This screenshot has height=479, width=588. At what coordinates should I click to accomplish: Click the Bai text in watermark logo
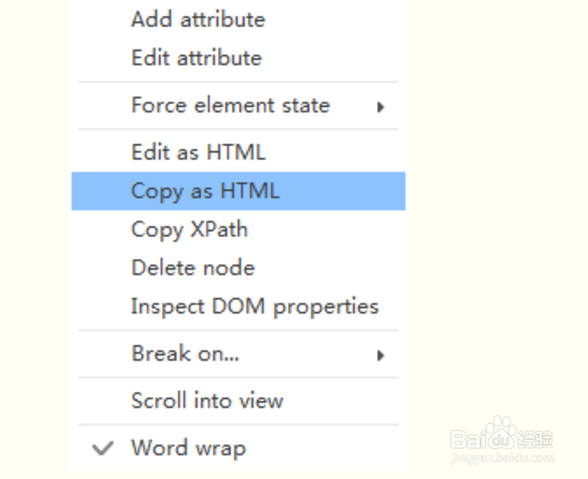[x=467, y=439]
